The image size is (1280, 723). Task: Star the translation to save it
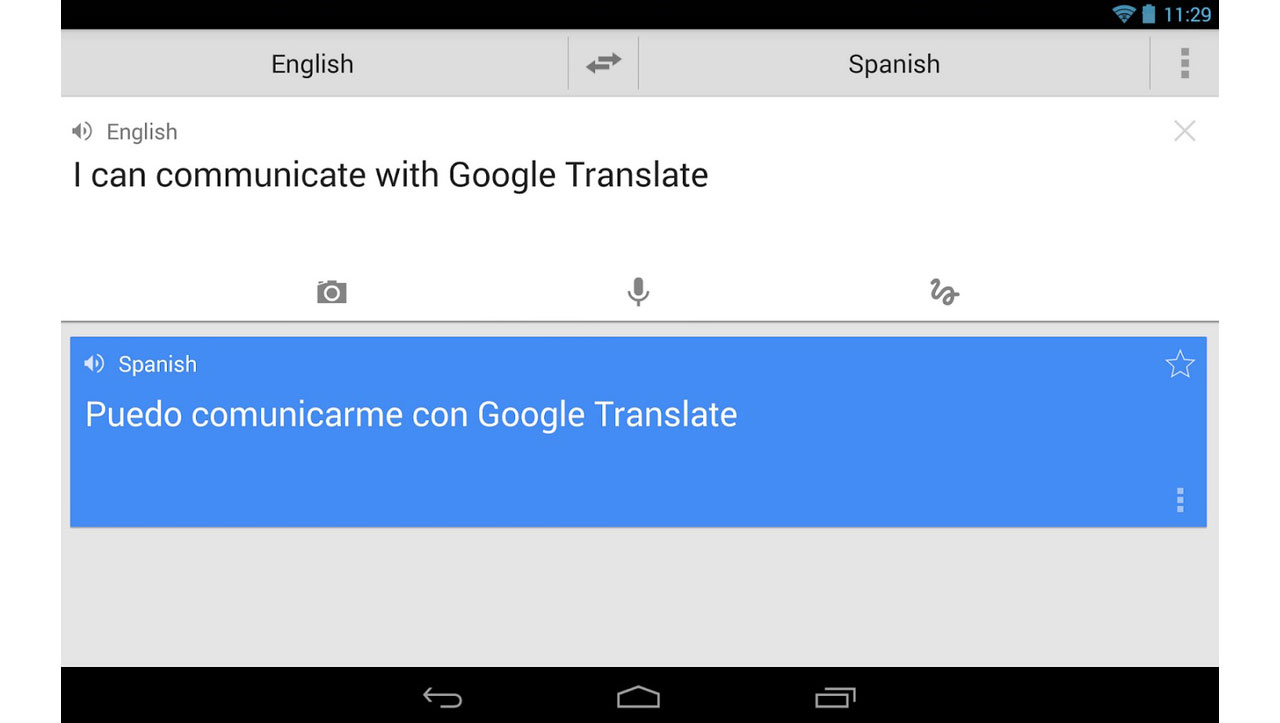tap(1180, 364)
